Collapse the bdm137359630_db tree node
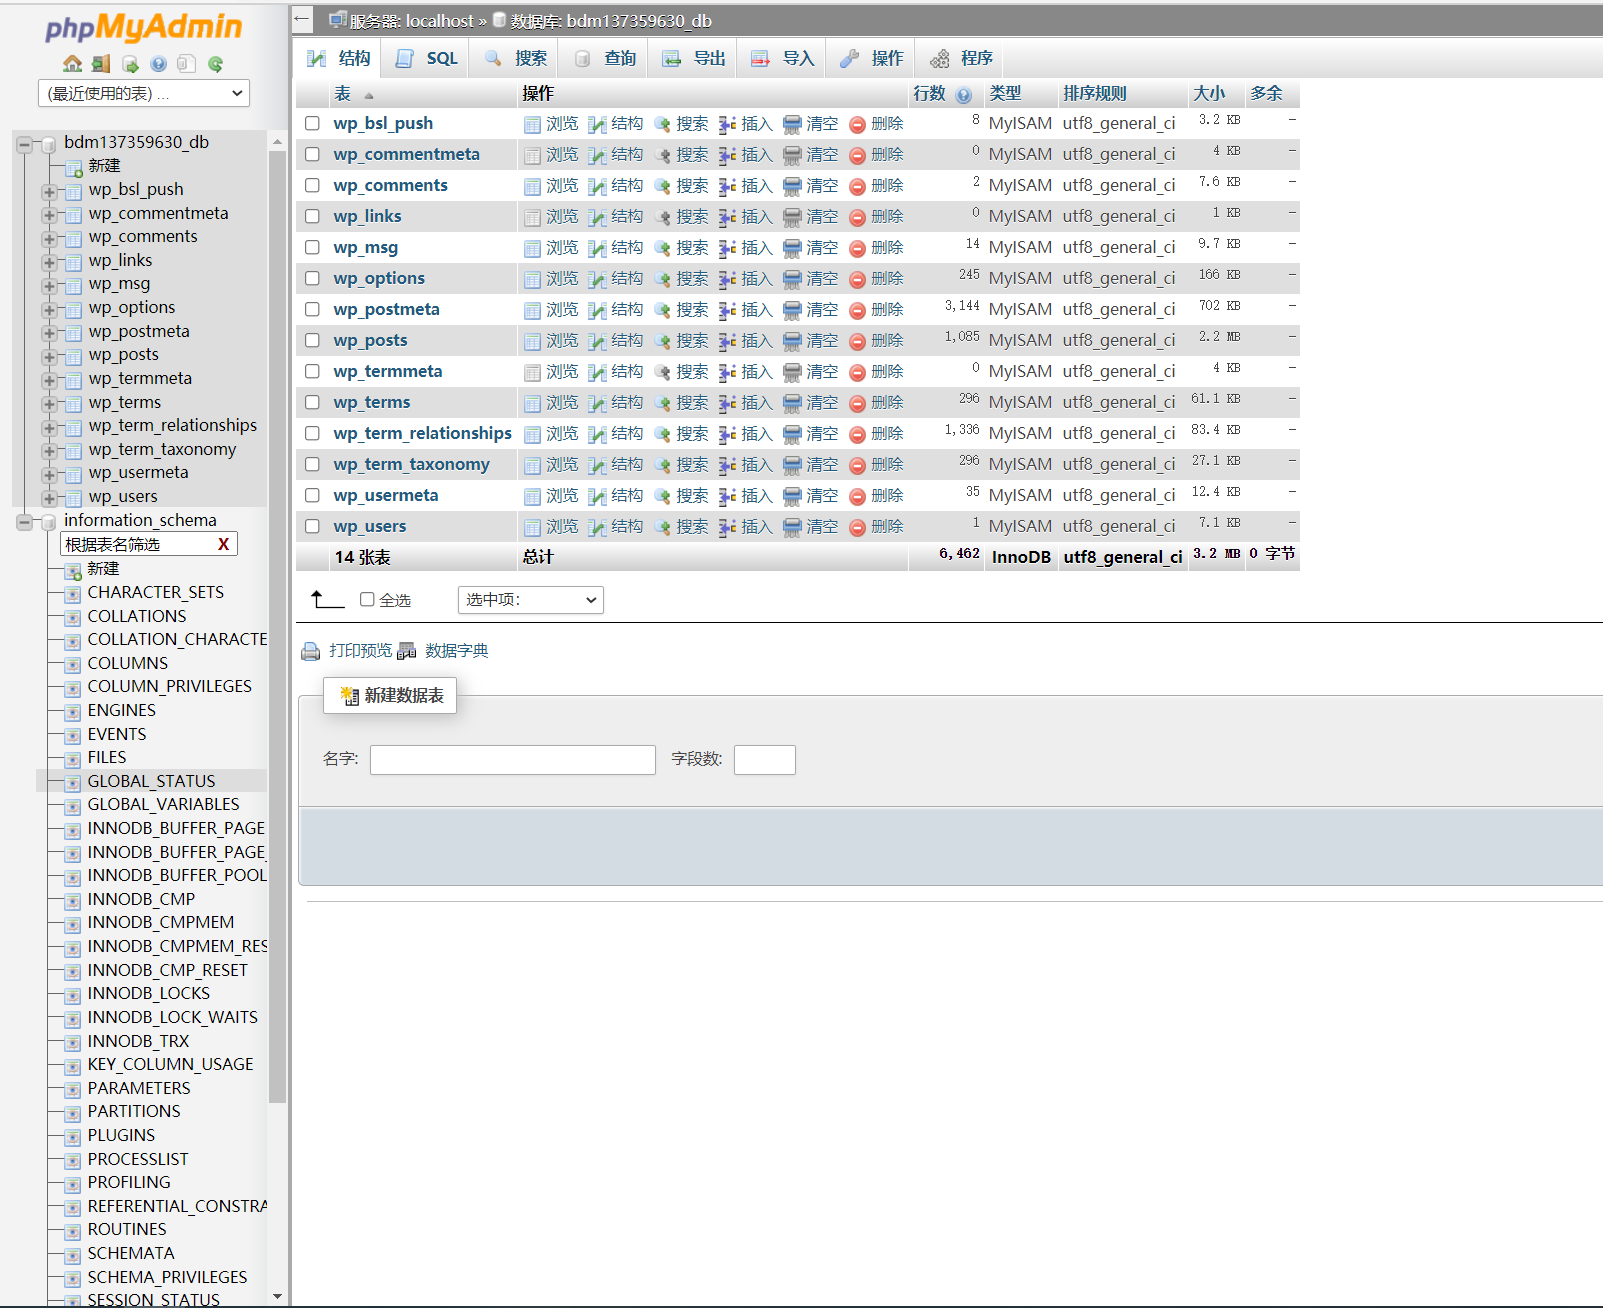1603x1308 pixels. (24, 144)
